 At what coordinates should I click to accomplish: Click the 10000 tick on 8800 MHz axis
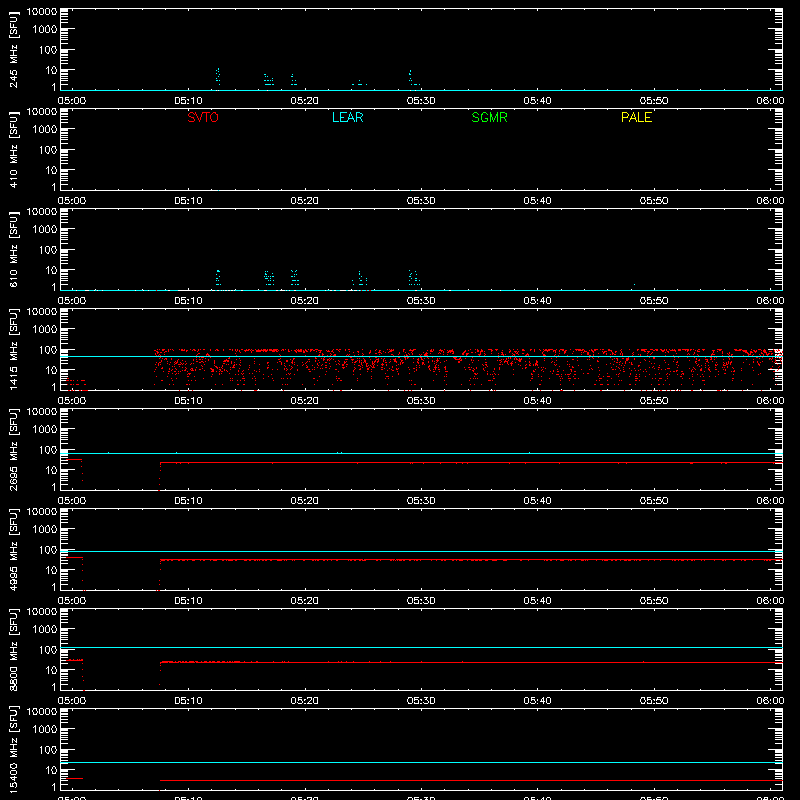pyautogui.click(x=42, y=612)
